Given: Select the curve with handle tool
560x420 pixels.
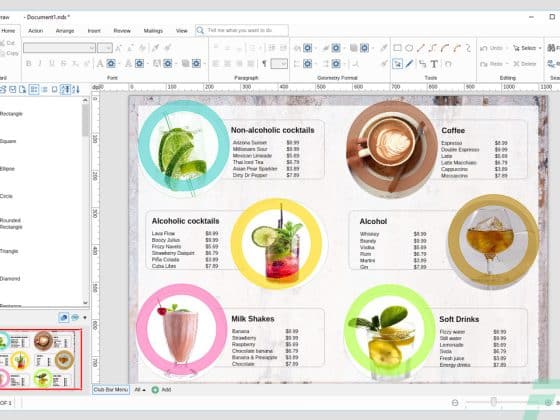Looking at the screenshot, I should 456,48.
